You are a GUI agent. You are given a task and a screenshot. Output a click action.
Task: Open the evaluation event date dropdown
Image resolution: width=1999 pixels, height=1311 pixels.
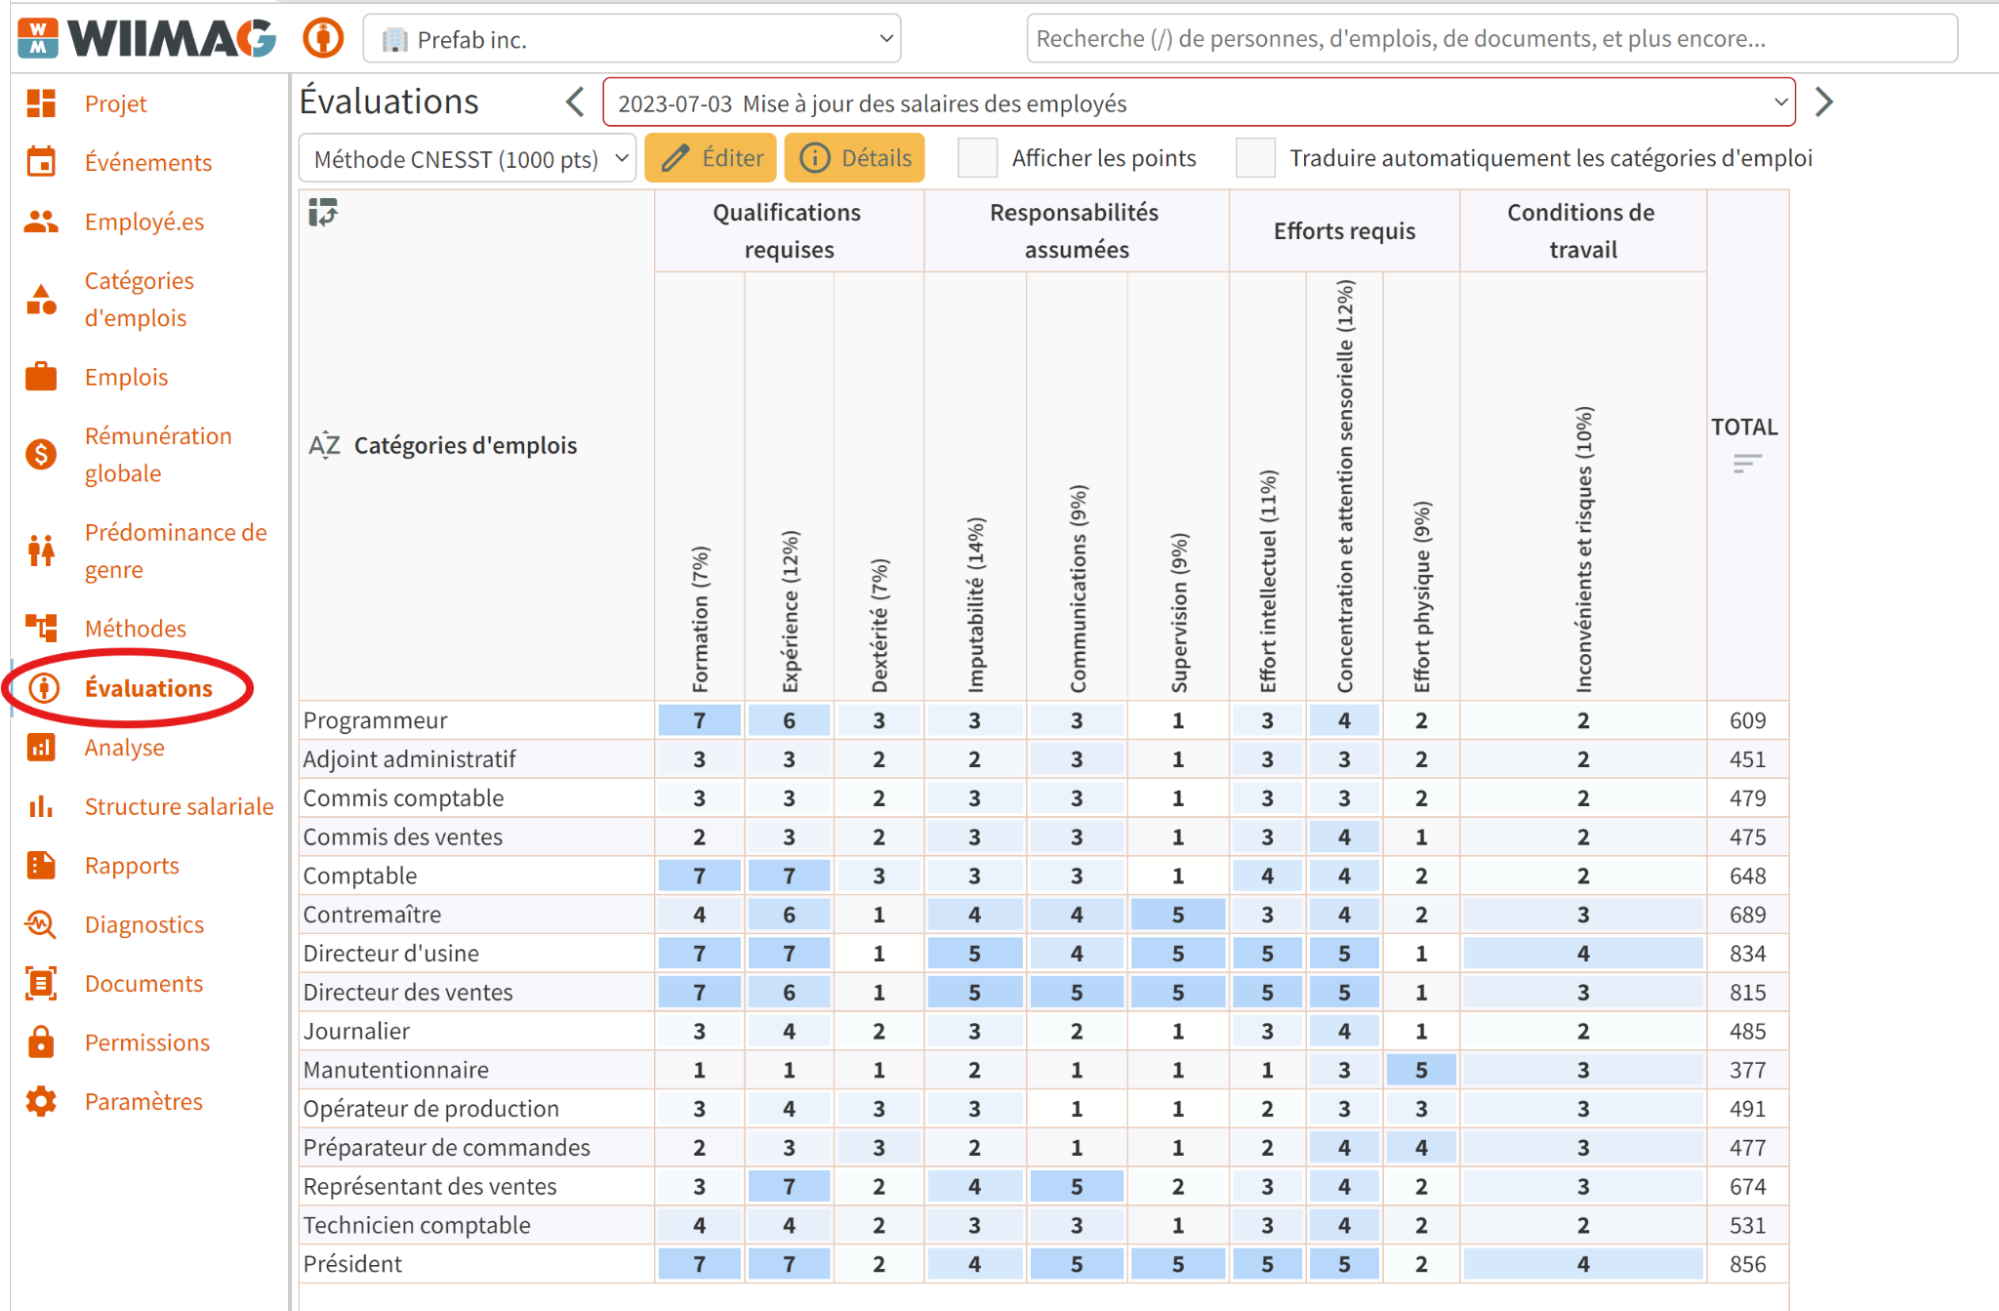click(1199, 103)
